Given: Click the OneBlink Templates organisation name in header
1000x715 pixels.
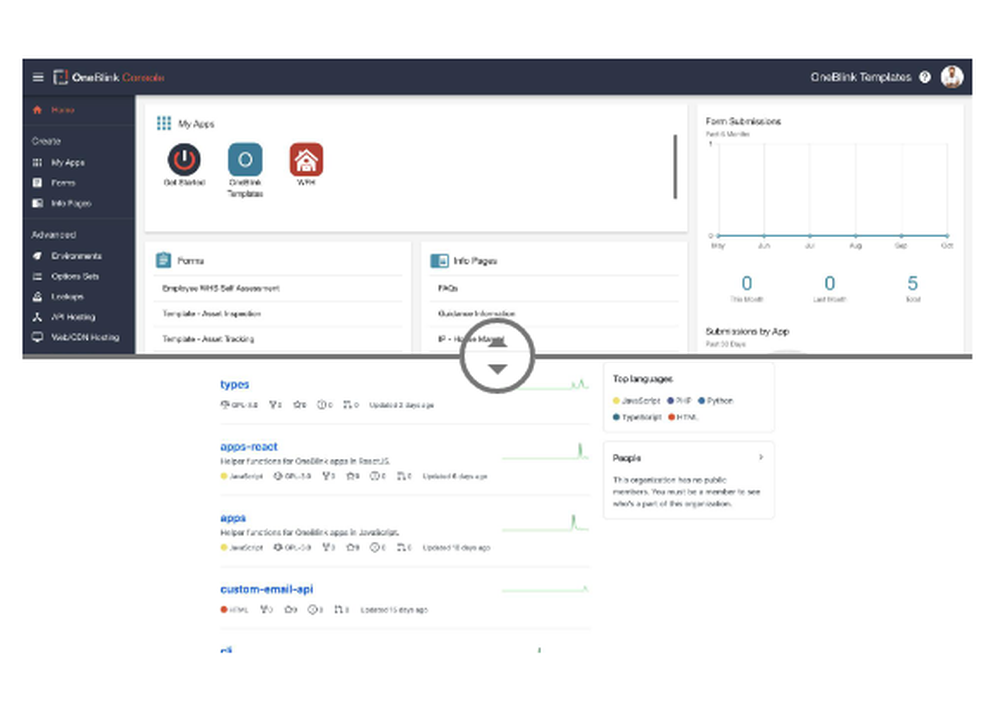Looking at the screenshot, I should pyautogui.click(x=861, y=77).
